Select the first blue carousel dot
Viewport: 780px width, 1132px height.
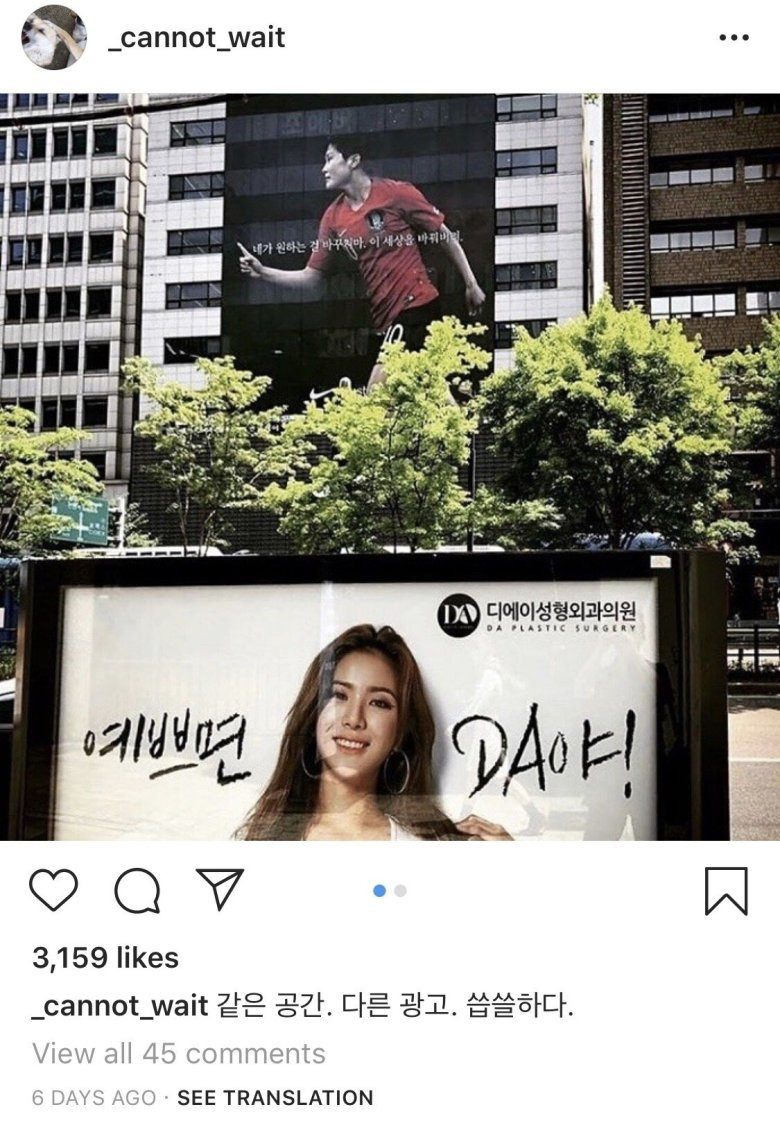click(379, 891)
